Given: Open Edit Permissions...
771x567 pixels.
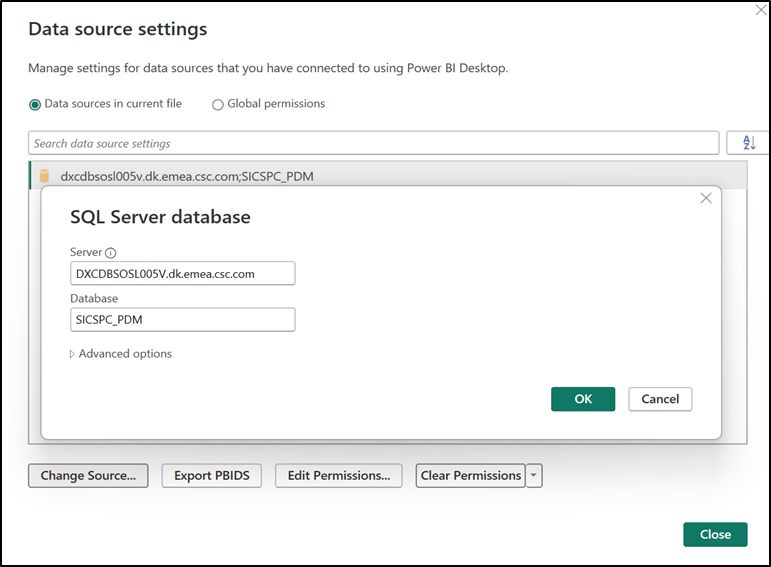Looking at the screenshot, I should coord(339,476).
